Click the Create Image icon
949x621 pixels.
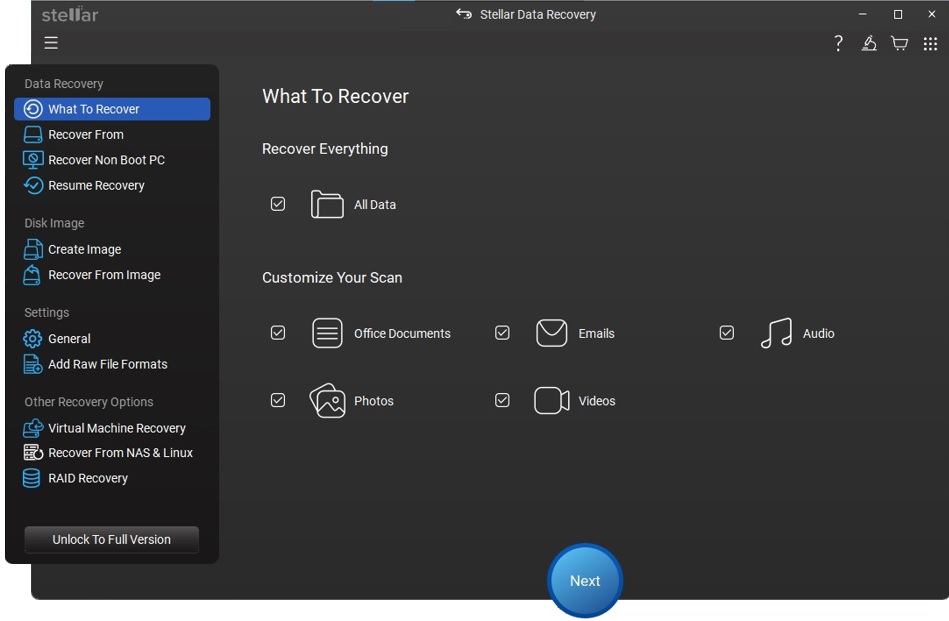33,249
